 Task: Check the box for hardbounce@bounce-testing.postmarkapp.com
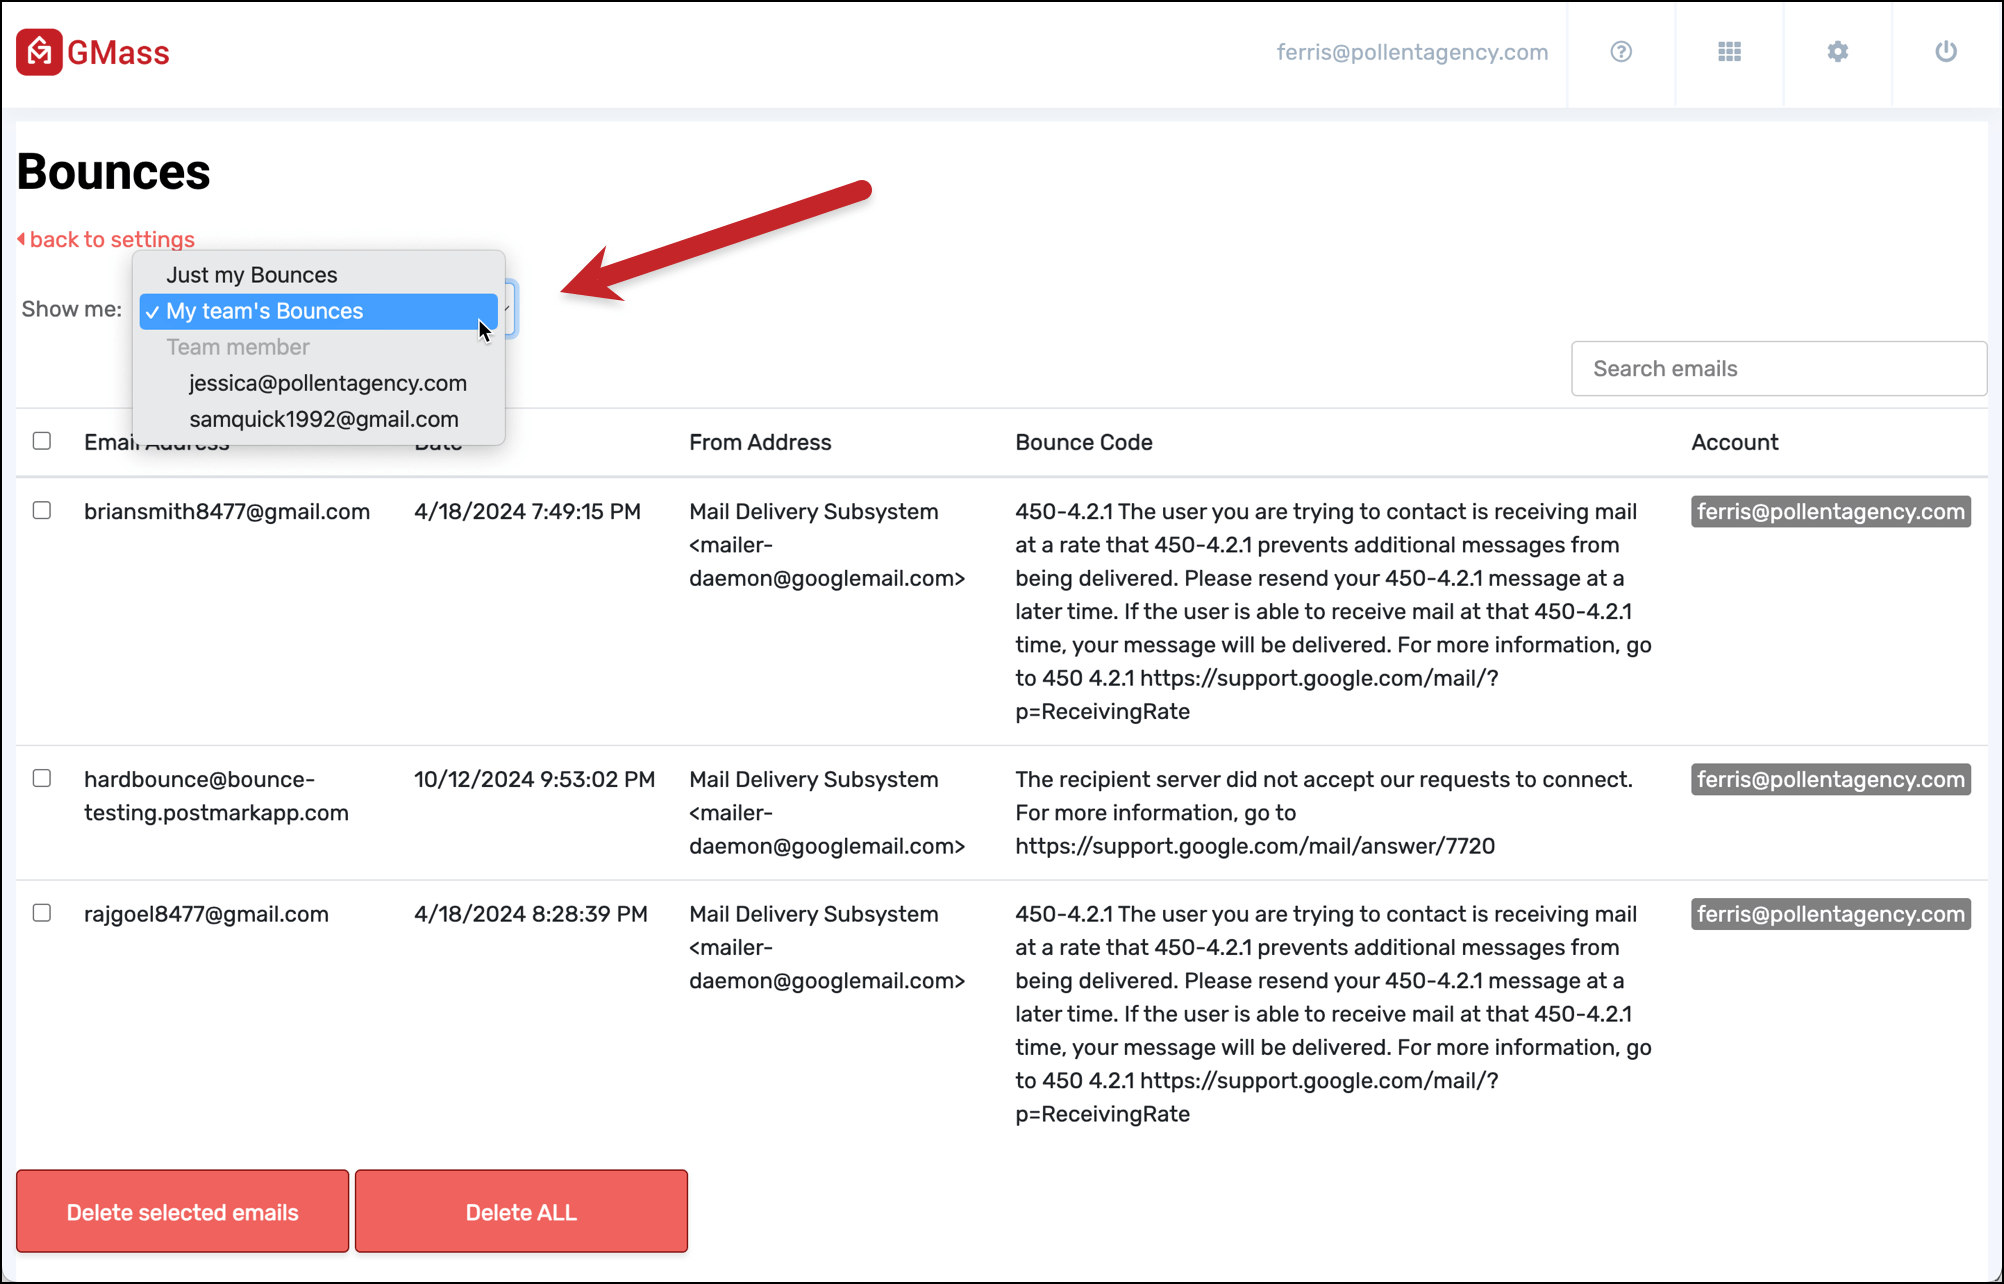point(42,779)
